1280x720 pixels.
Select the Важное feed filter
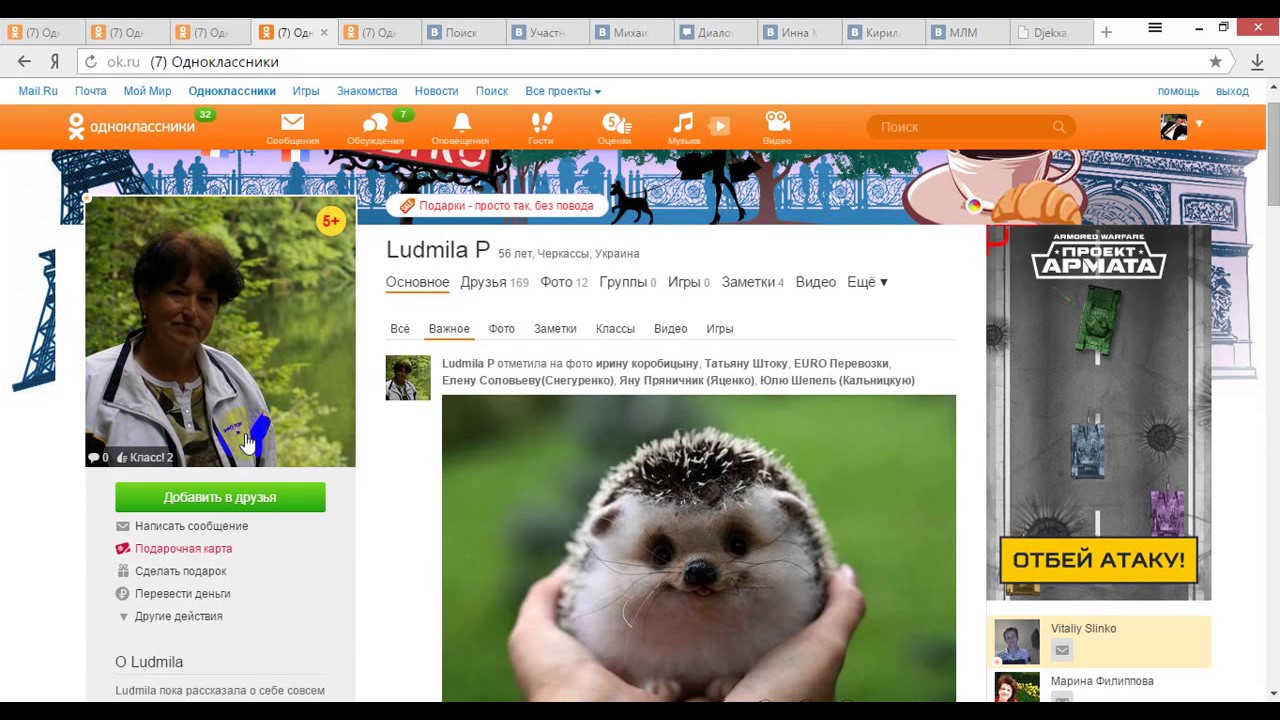pyautogui.click(x=449, y=329)
